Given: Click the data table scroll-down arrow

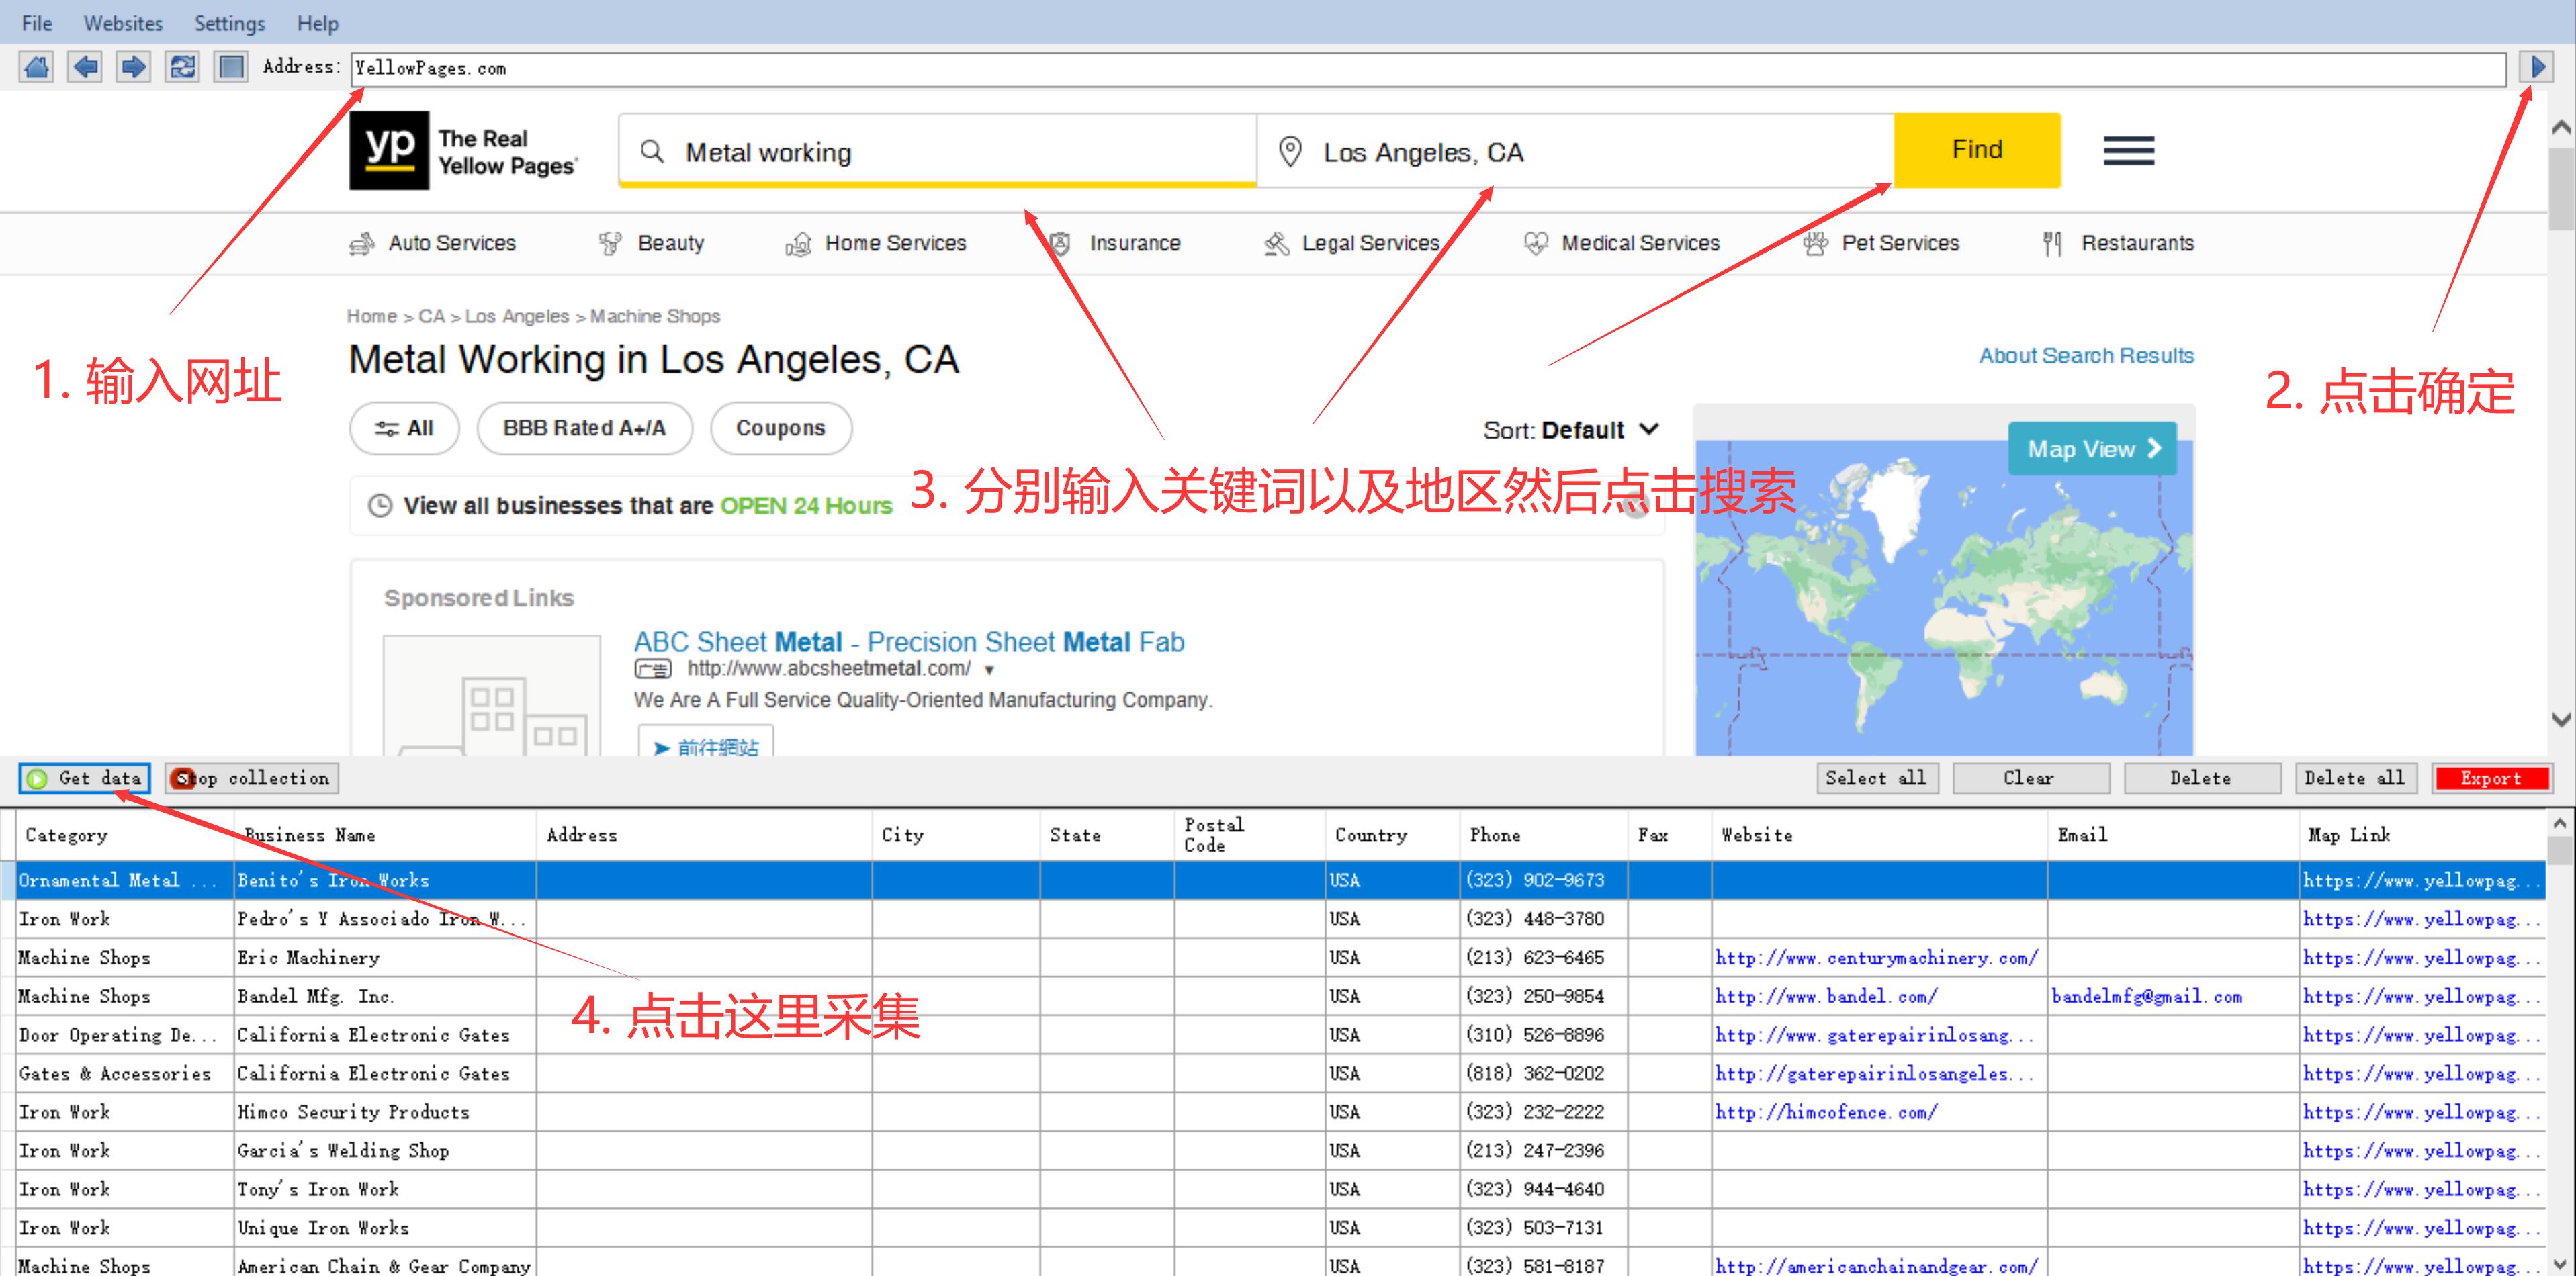Looking at the screenshot, I should point(2560,1263).
